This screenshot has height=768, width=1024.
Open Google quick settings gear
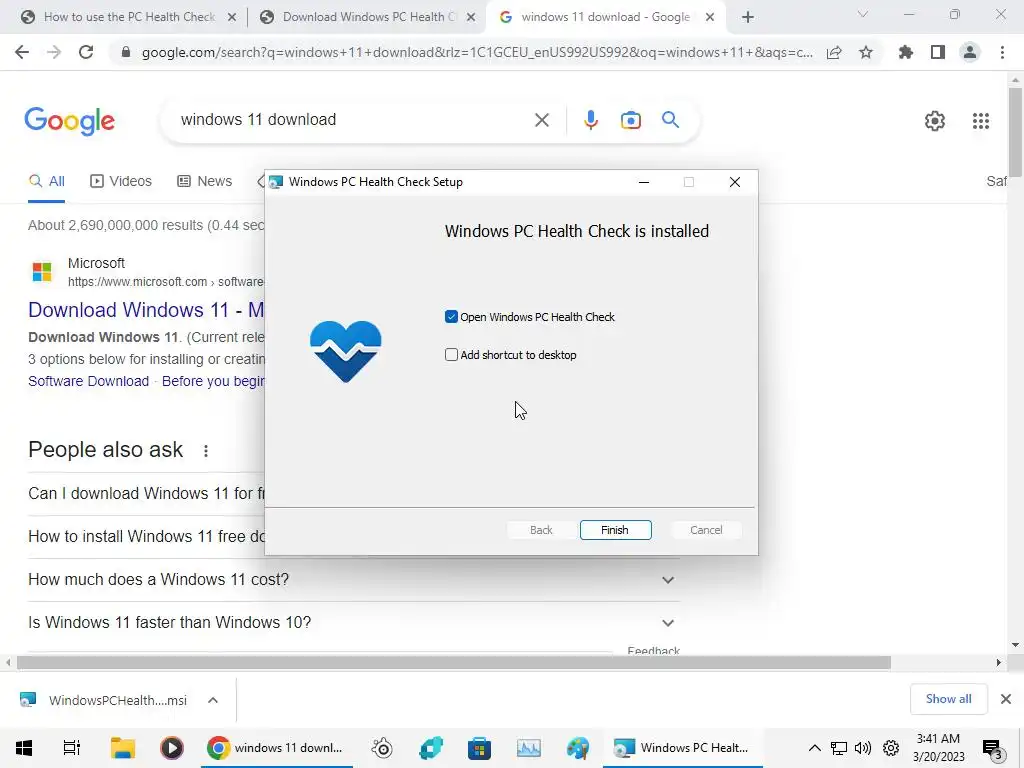[x=935, y=121]
